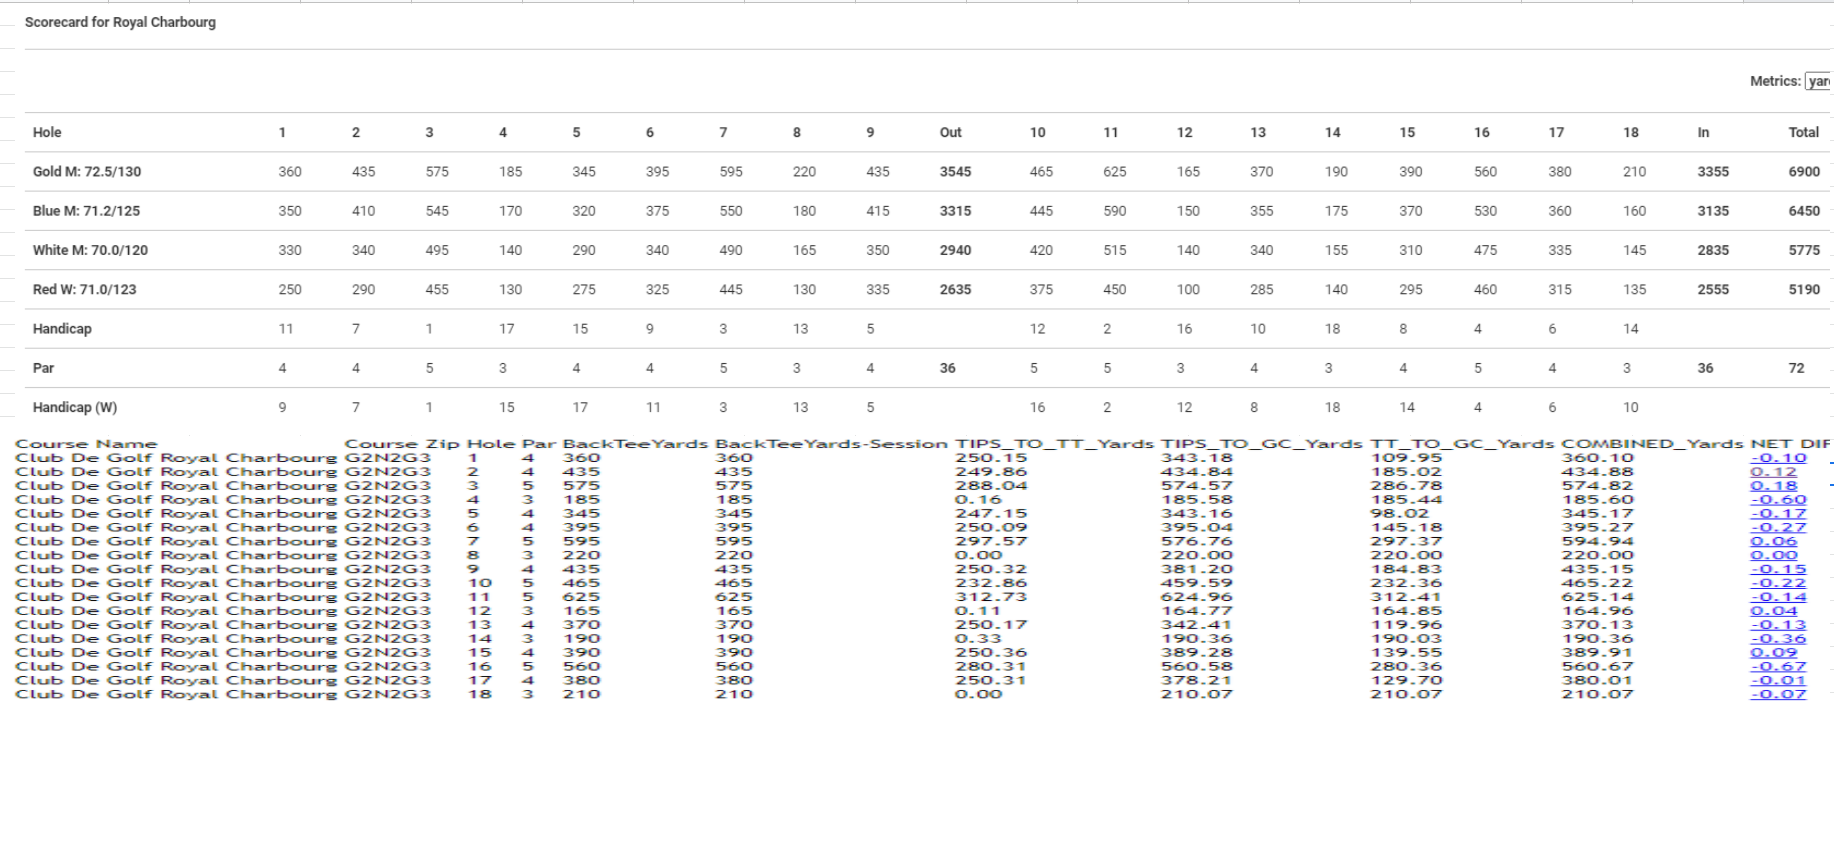
Task: Select the 'Gold M: 72.5/130' row label
Action: click(x=87, y=172)
